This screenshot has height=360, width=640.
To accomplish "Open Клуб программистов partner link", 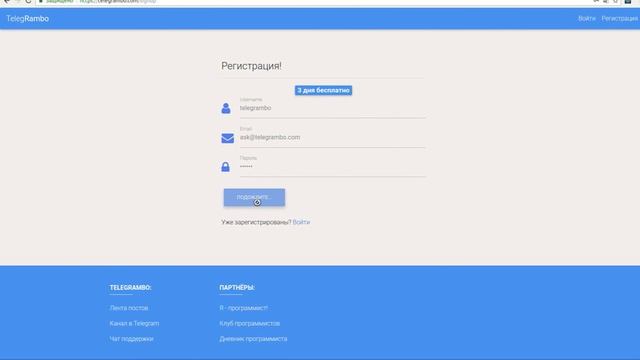I will [x=249, y=323].
